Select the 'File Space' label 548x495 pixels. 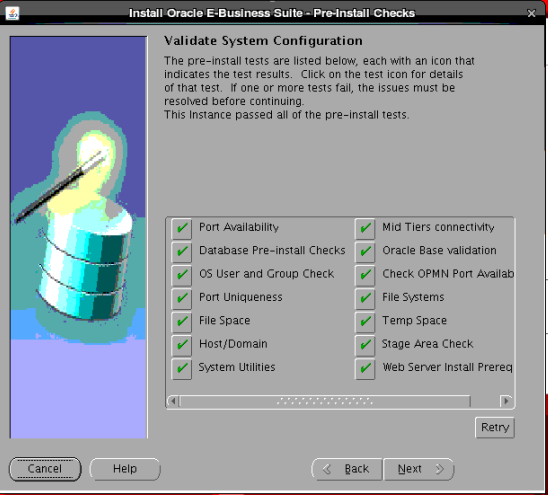tap(224, 321)
